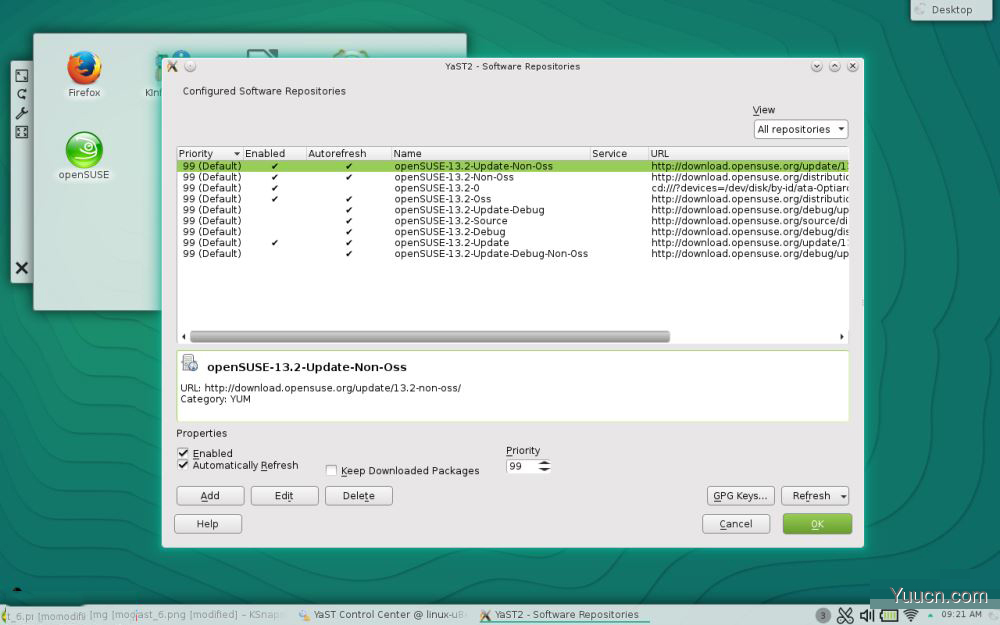Open the openSUSE desktop icon
Image resolution: width=1000 pixels, height=625 pixels.
point(84,151)
